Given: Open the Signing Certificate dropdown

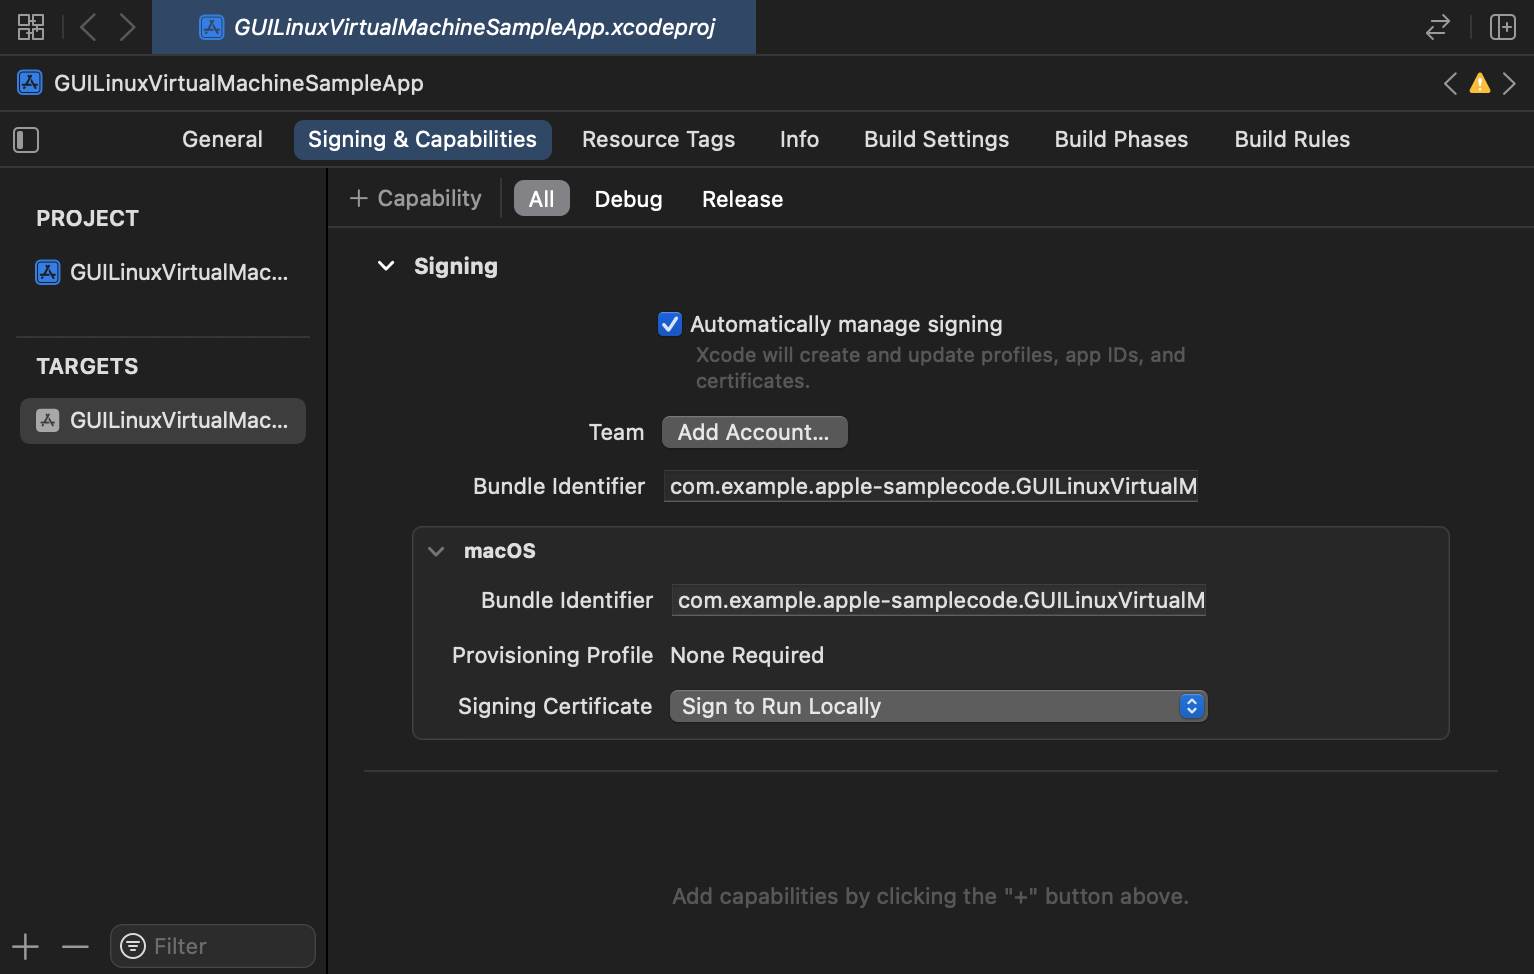Looking at the screenshot, I should [x=938, y=706].
